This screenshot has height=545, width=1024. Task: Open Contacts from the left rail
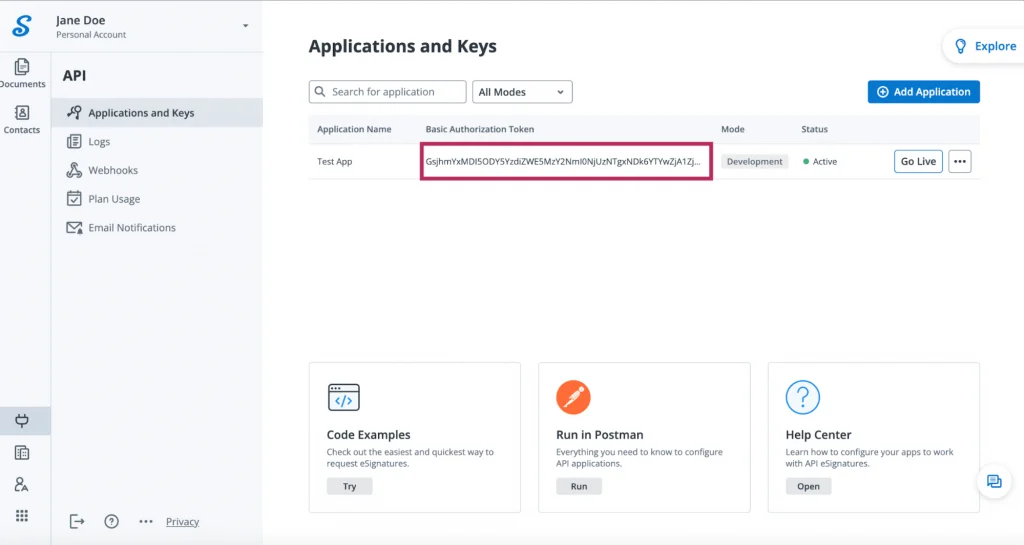22,119
